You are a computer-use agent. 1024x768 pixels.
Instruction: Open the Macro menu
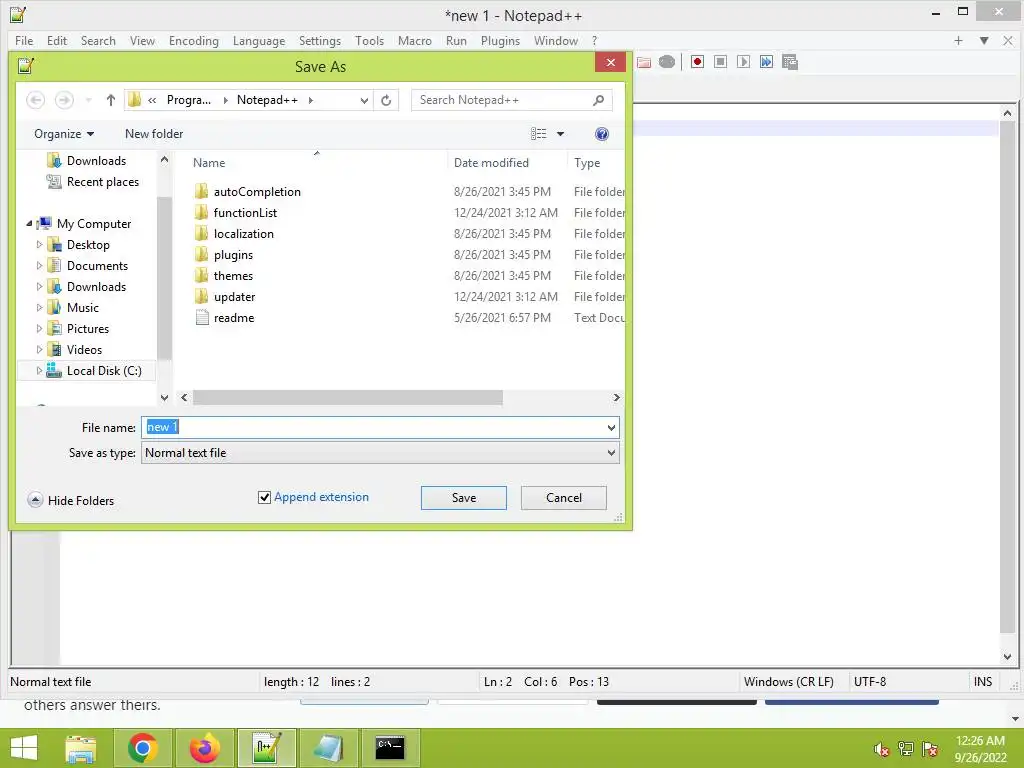[415, 40]
